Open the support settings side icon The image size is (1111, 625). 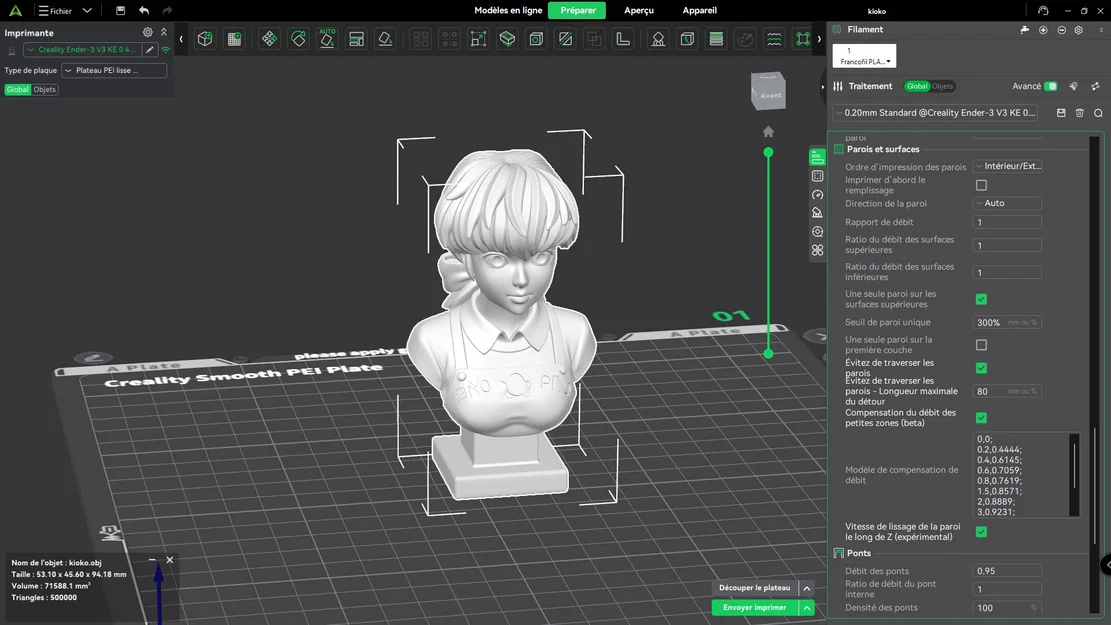818,213
